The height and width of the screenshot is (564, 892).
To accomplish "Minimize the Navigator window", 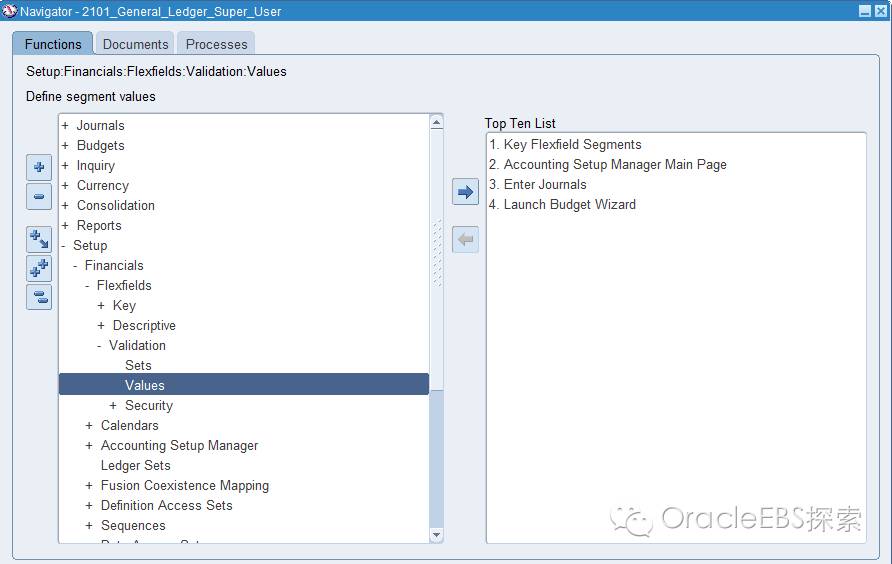I will (865, 11).
